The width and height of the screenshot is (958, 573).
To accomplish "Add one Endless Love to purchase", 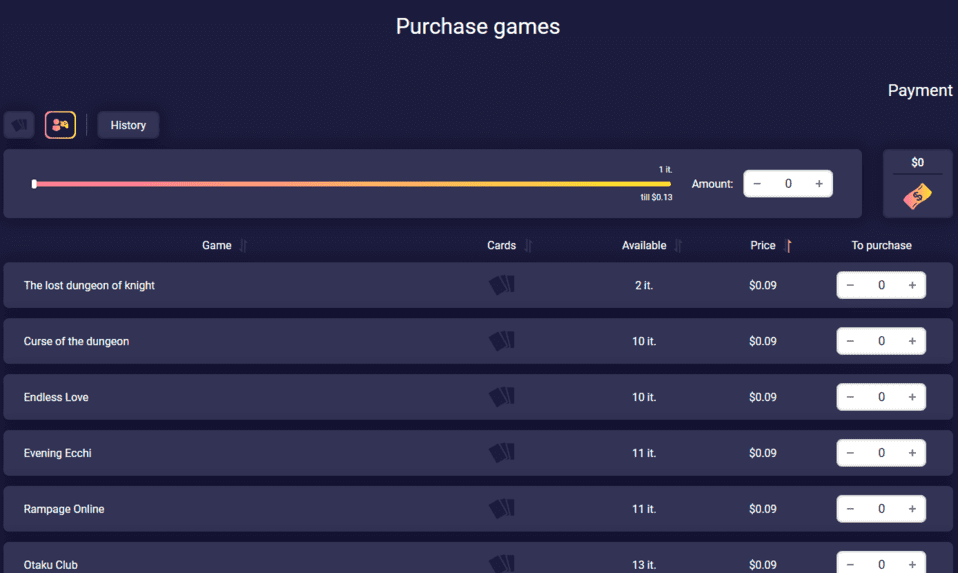I will pyautogui.click(x=912, y=397).
